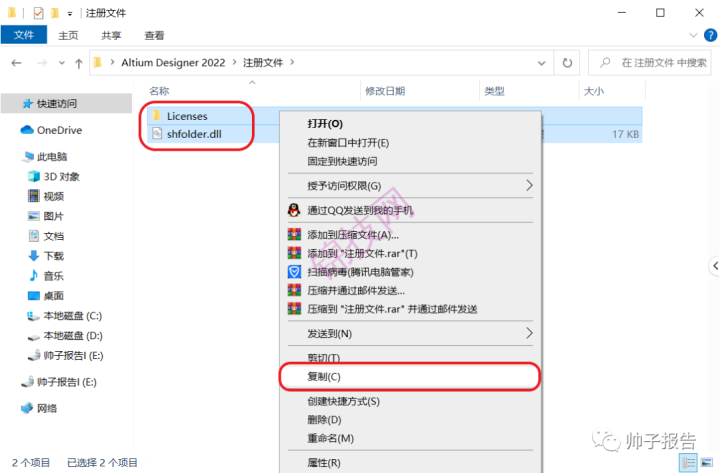Select 网络 in the navigation pane

[x=39, y=408]
